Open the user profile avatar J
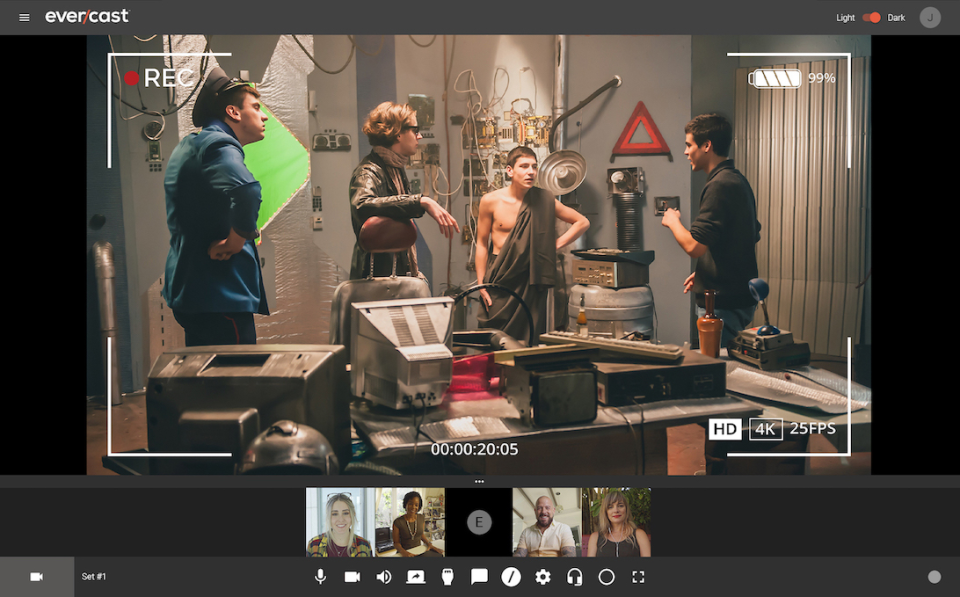Screen dimensions: 960x597 (x=929, y=17)
